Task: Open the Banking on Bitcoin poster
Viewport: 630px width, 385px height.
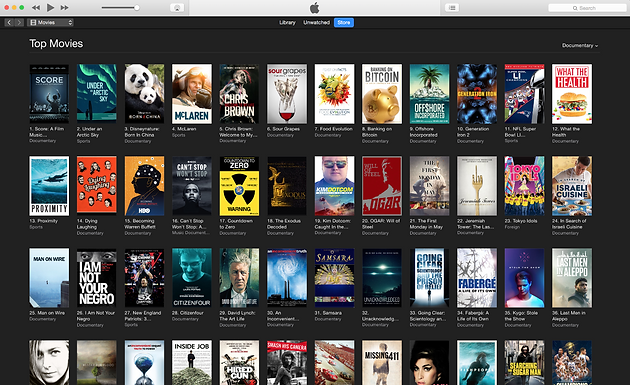Action: point(382,94)
